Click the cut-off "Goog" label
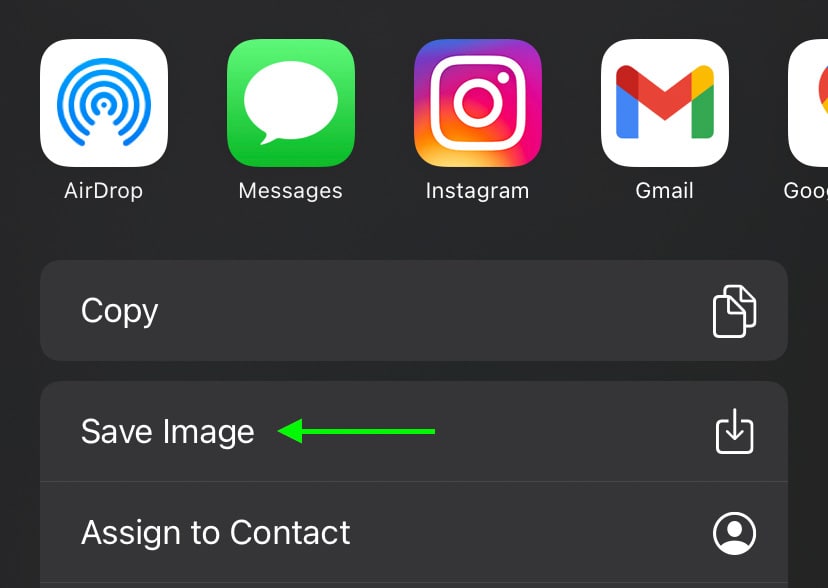Screen dimensions: 828x588 pos(806,191)
